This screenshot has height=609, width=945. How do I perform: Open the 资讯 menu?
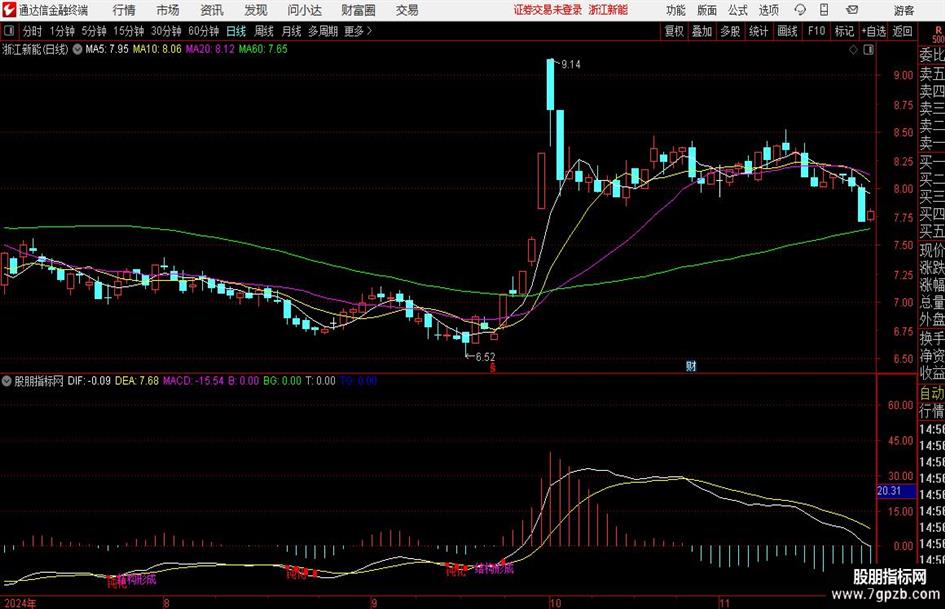point(212,10)
